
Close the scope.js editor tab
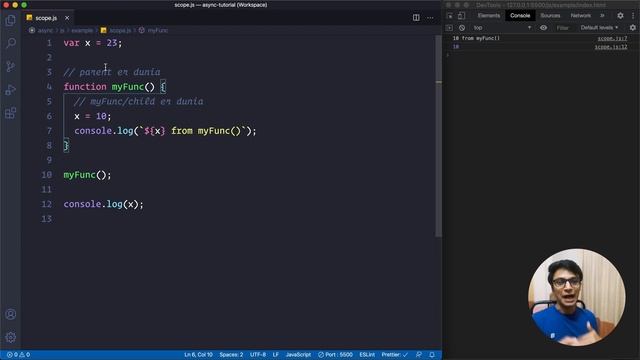(x=67, y=18)
